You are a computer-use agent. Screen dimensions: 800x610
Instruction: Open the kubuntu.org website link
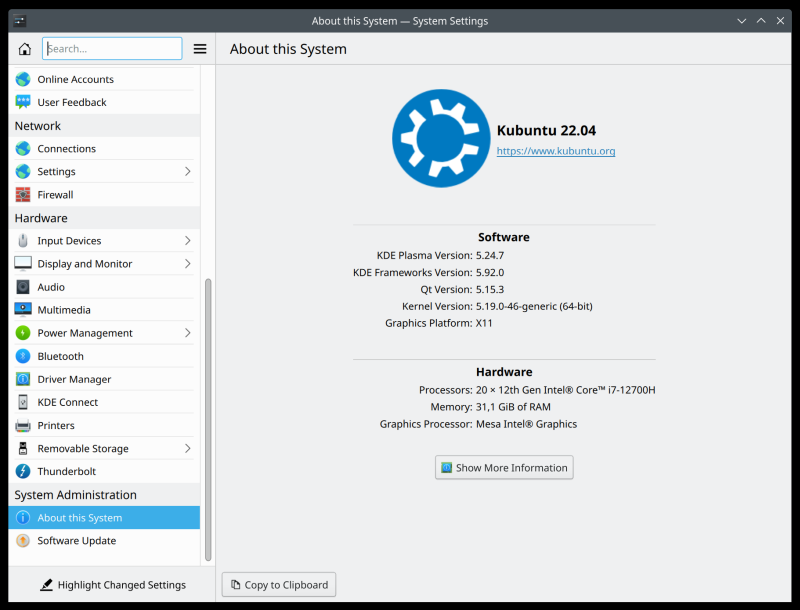point(556,151)
